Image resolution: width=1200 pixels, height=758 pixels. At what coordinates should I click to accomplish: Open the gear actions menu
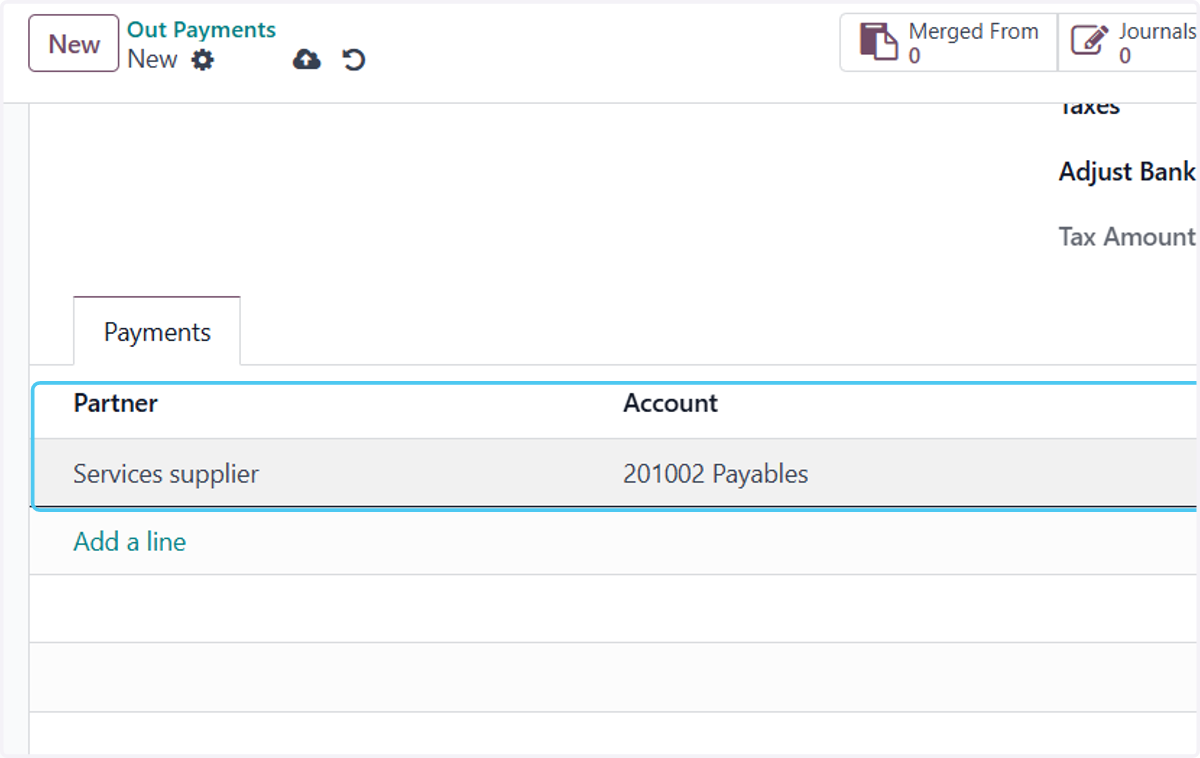203,60
